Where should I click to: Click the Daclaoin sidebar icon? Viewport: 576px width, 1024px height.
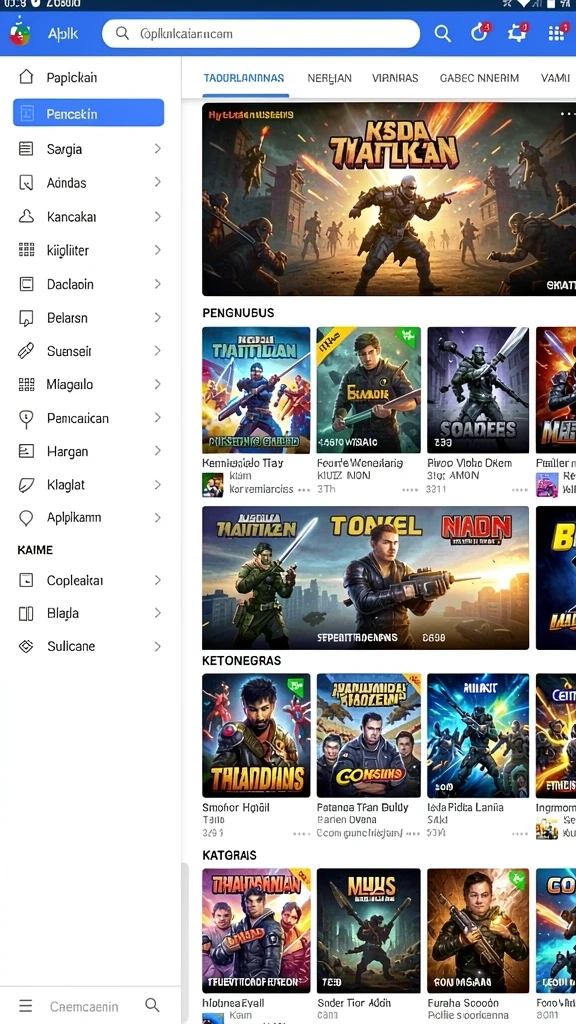pyautogui.click(x=26, y=284)
